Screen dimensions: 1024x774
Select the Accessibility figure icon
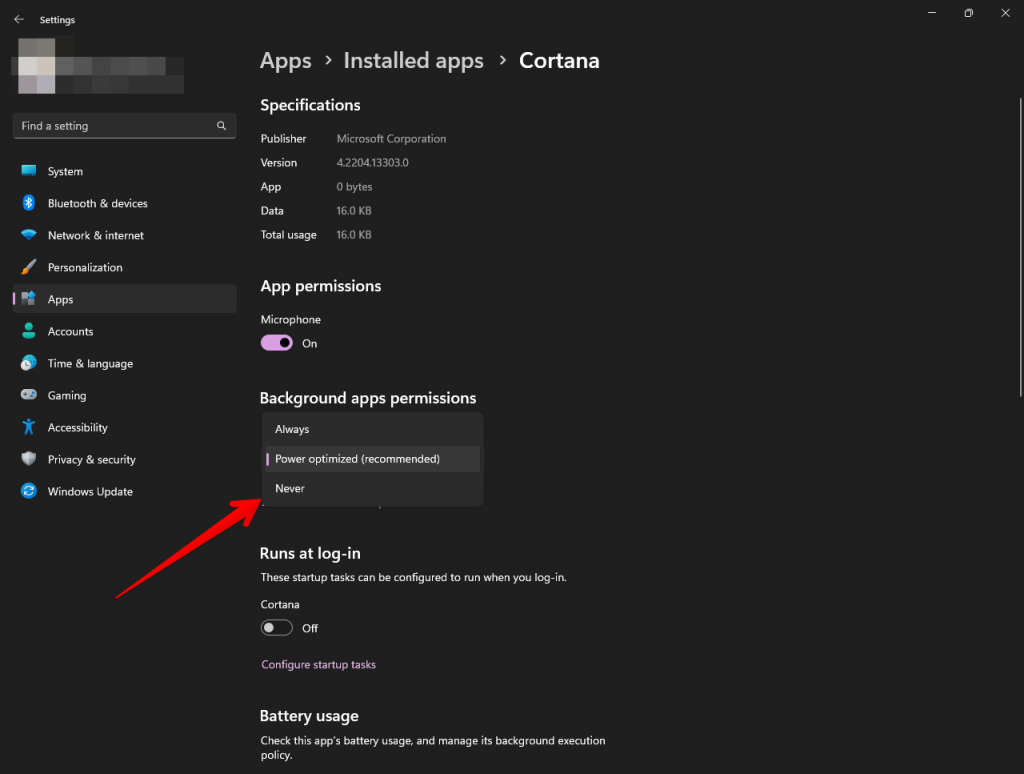coord(28,427)
